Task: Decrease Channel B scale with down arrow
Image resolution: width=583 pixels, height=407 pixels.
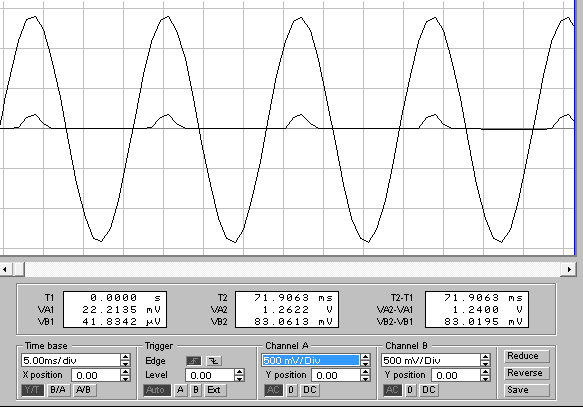Action: 485,364
